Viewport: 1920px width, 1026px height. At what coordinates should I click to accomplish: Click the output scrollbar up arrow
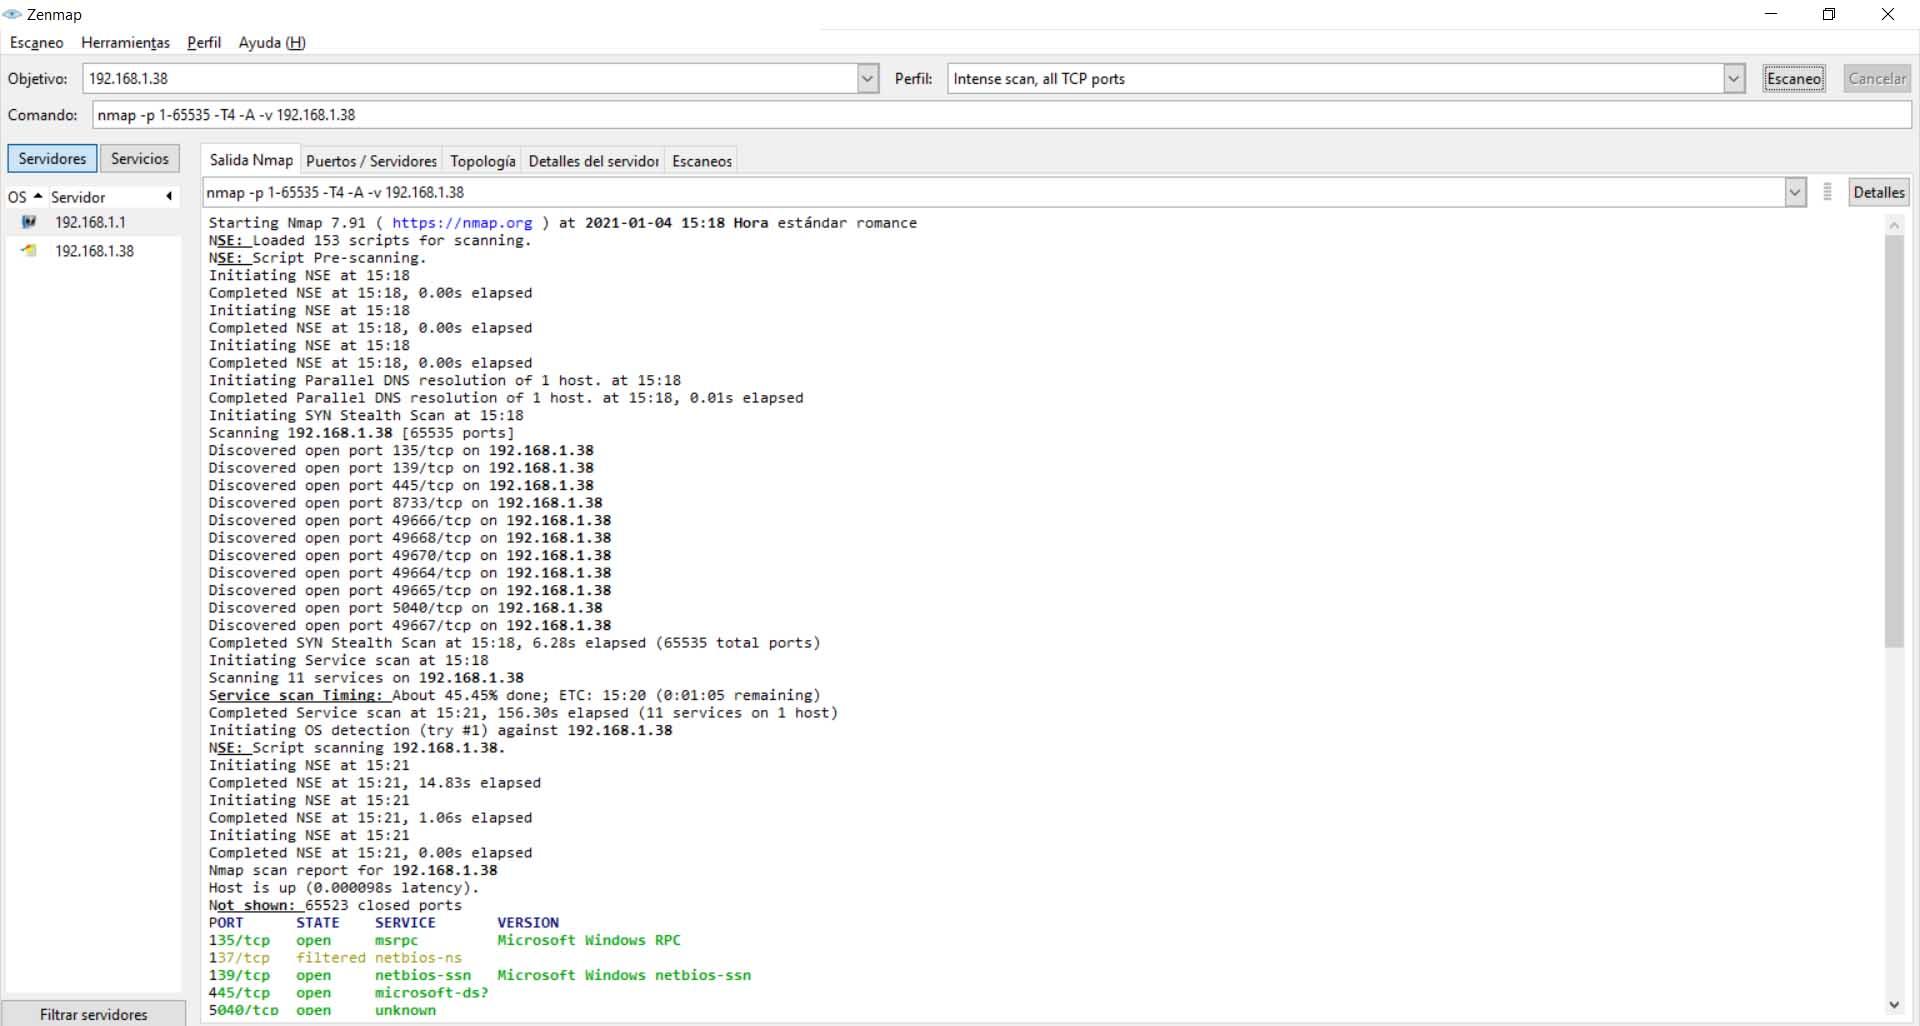[1894, 225]
